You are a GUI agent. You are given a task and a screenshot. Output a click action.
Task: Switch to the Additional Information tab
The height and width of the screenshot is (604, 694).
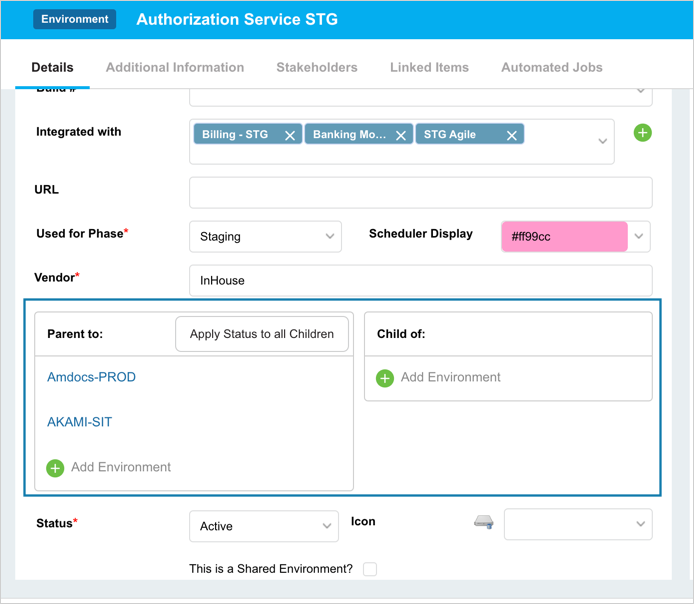(x=175, y=68)
